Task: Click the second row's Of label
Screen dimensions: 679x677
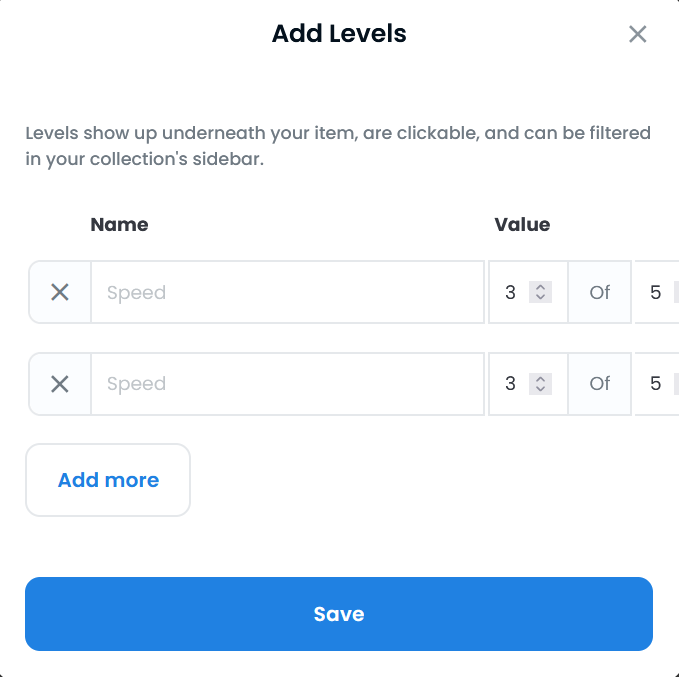Action: [x=600, y=383]
